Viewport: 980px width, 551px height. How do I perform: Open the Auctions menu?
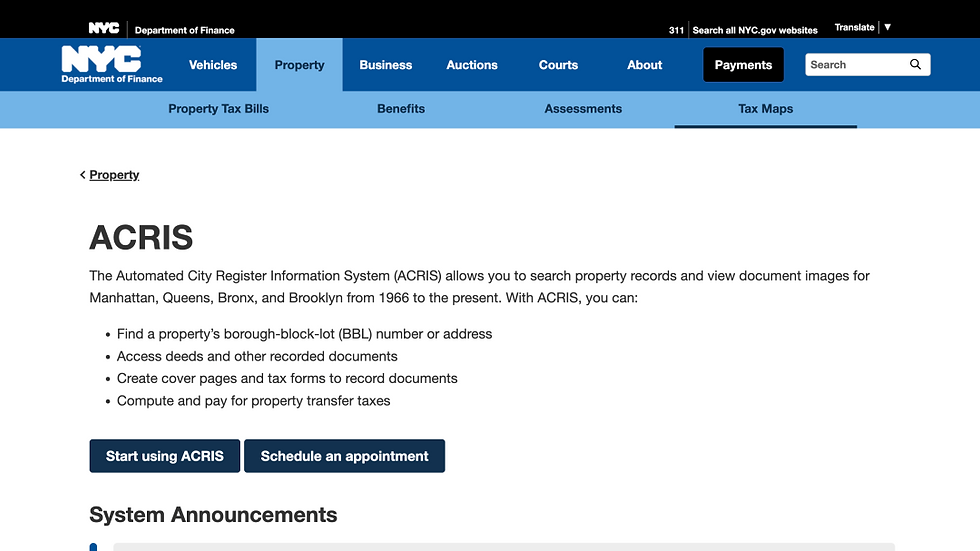(472, 65)
